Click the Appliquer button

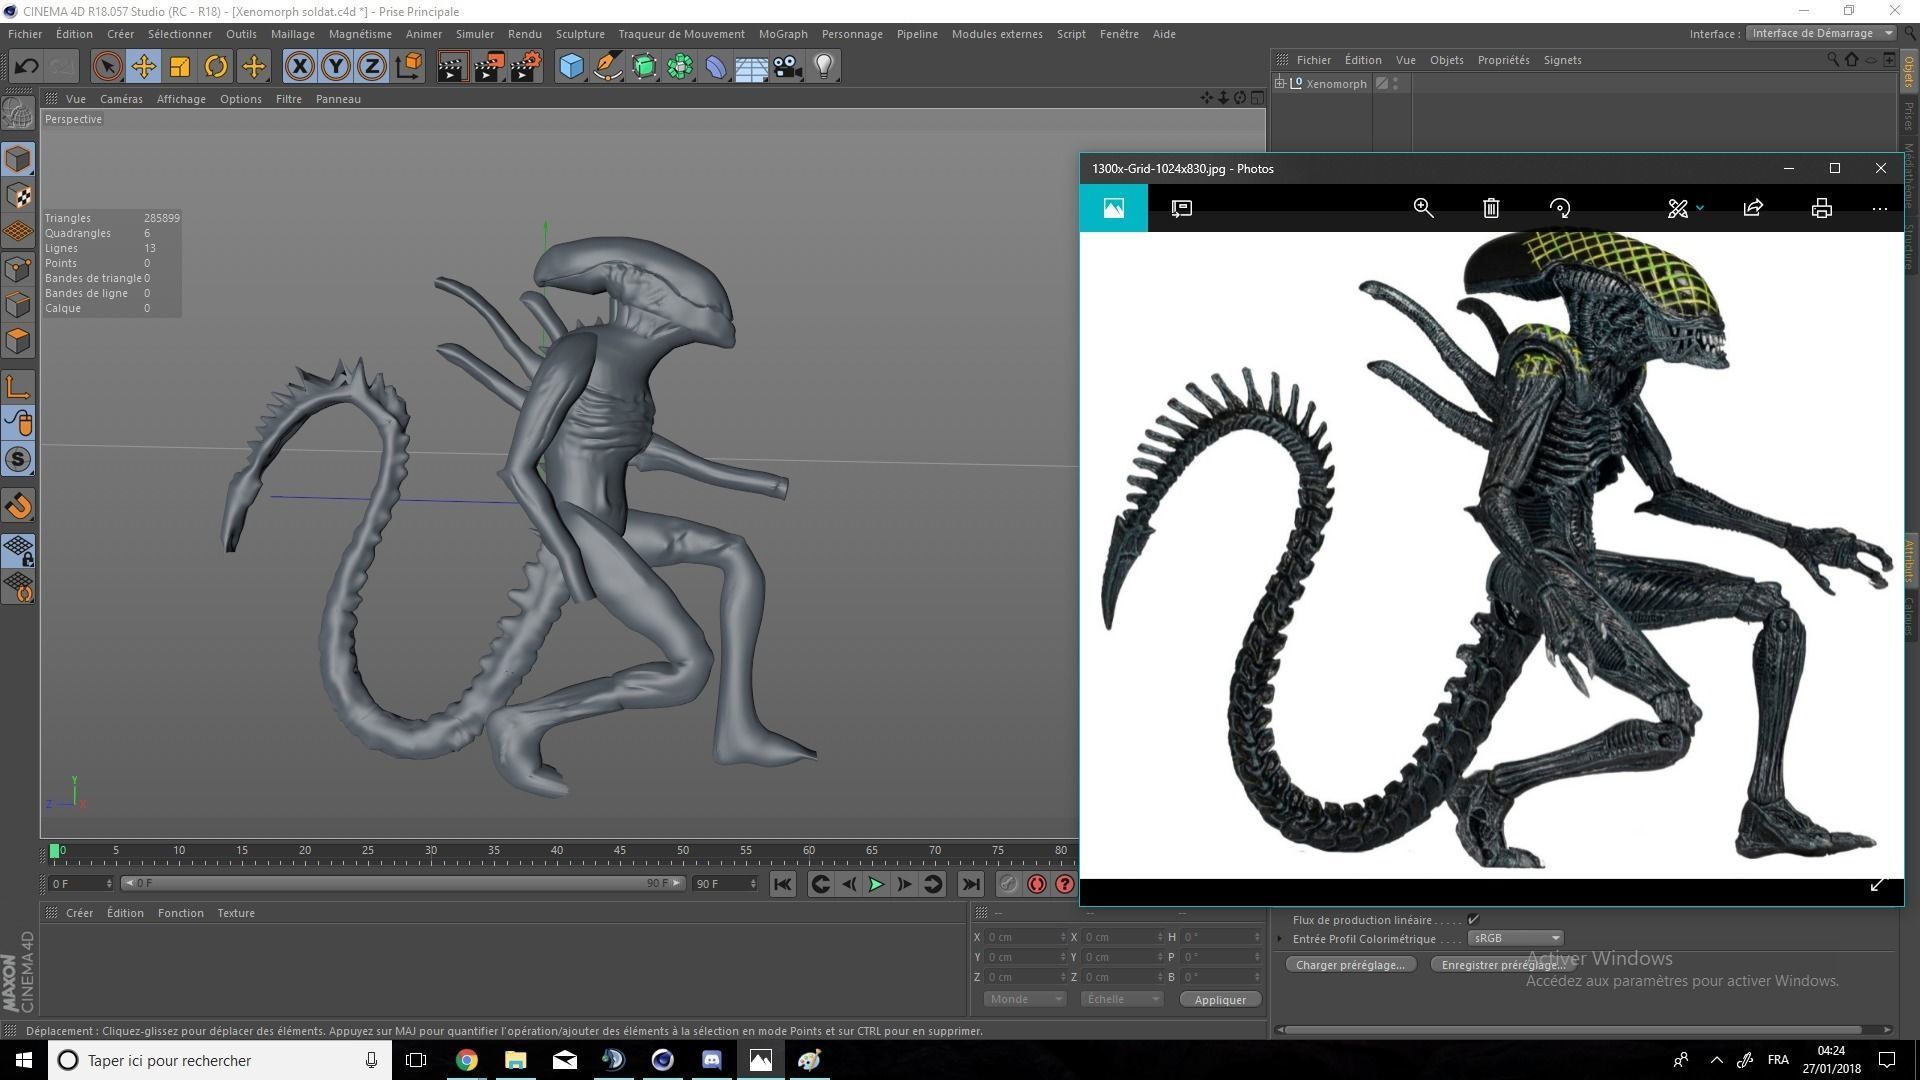[x=1220, y=1000]
